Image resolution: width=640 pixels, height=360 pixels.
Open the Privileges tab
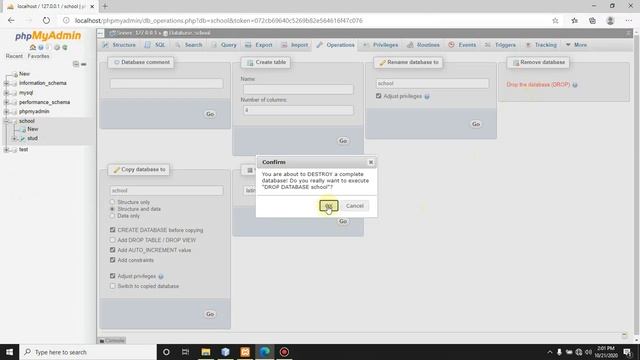tap(380, 45)
